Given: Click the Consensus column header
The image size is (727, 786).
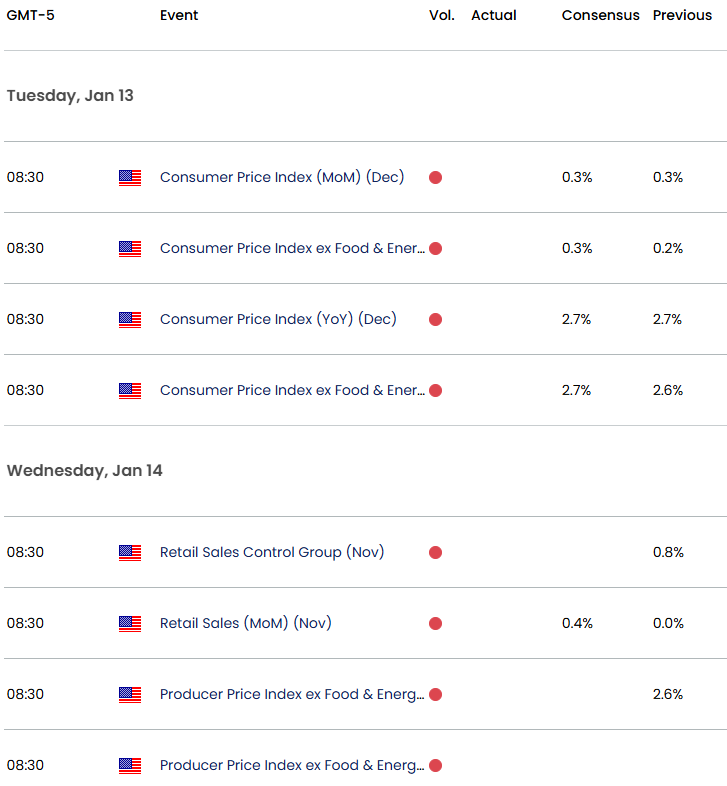Looking at the screenshot, I should point(600,15).
